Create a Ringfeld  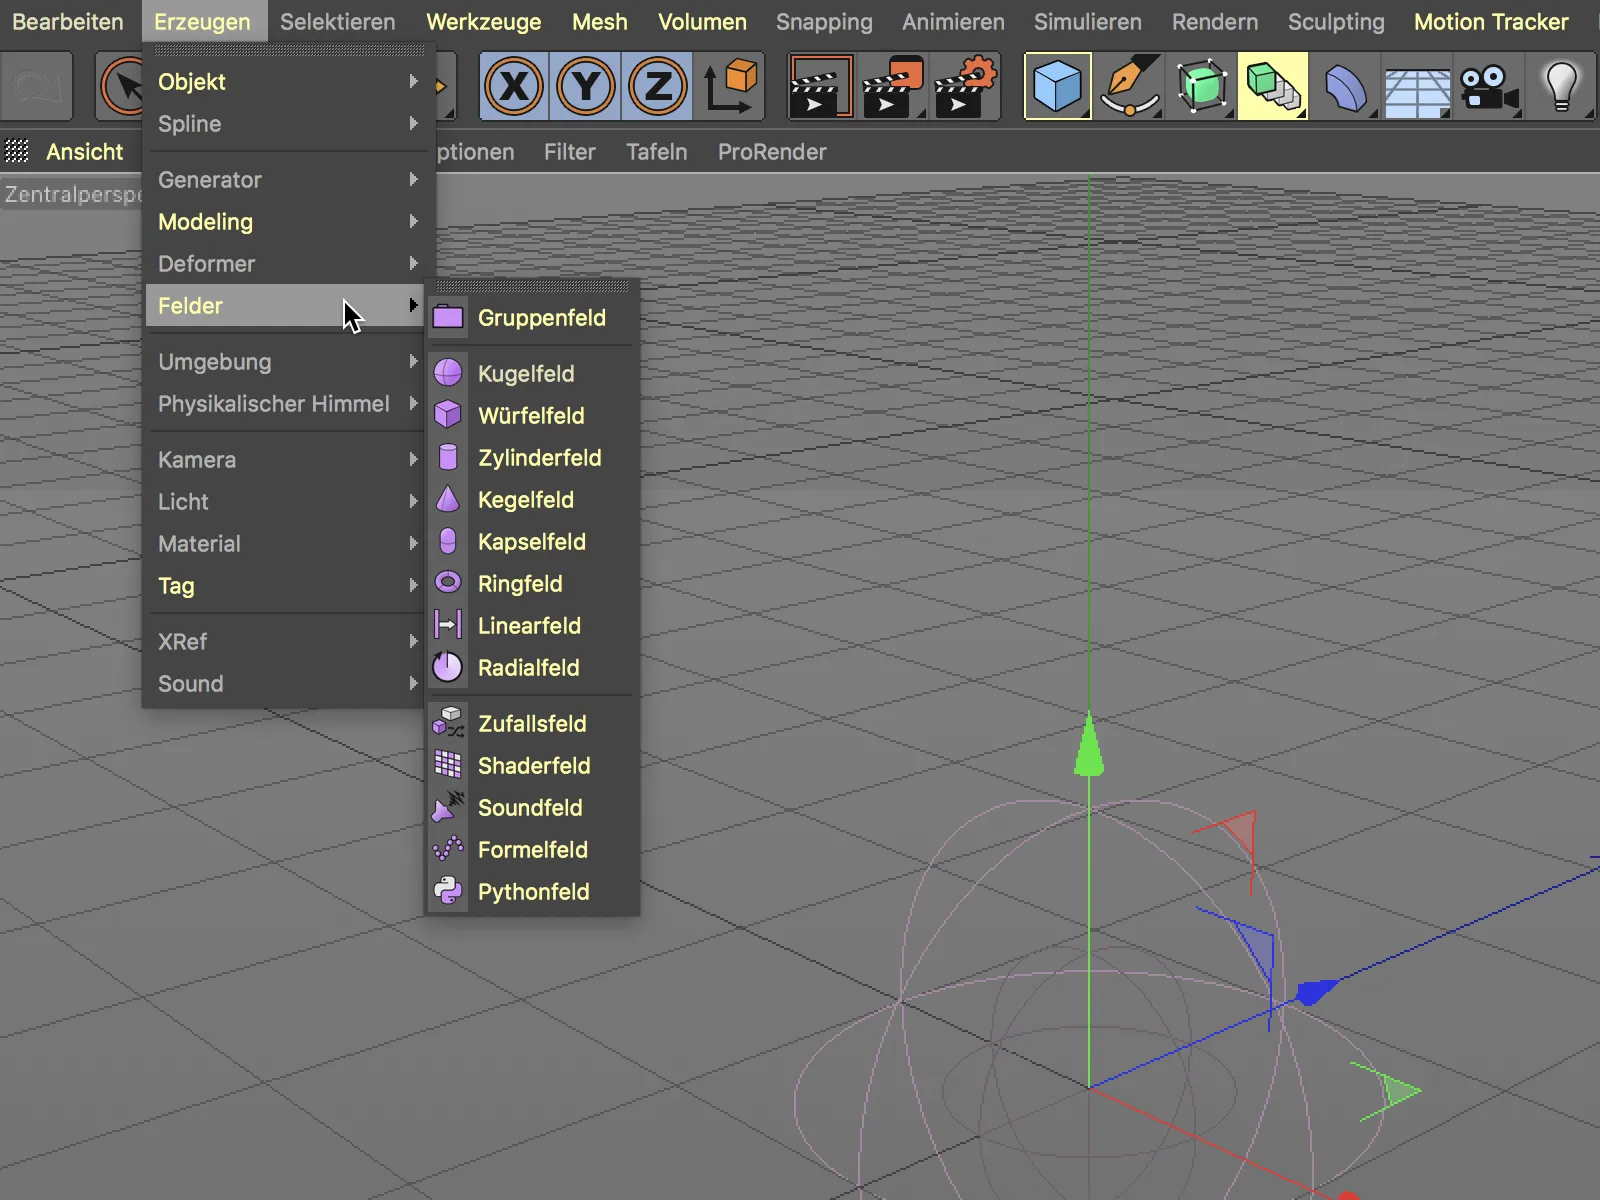click(533, 584)
